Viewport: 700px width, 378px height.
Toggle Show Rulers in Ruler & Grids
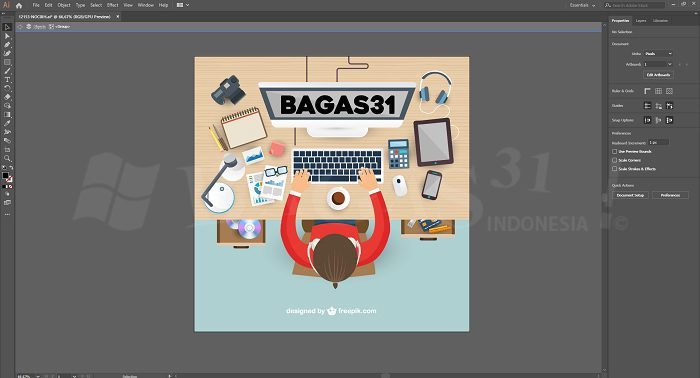(x=647, y=91)
